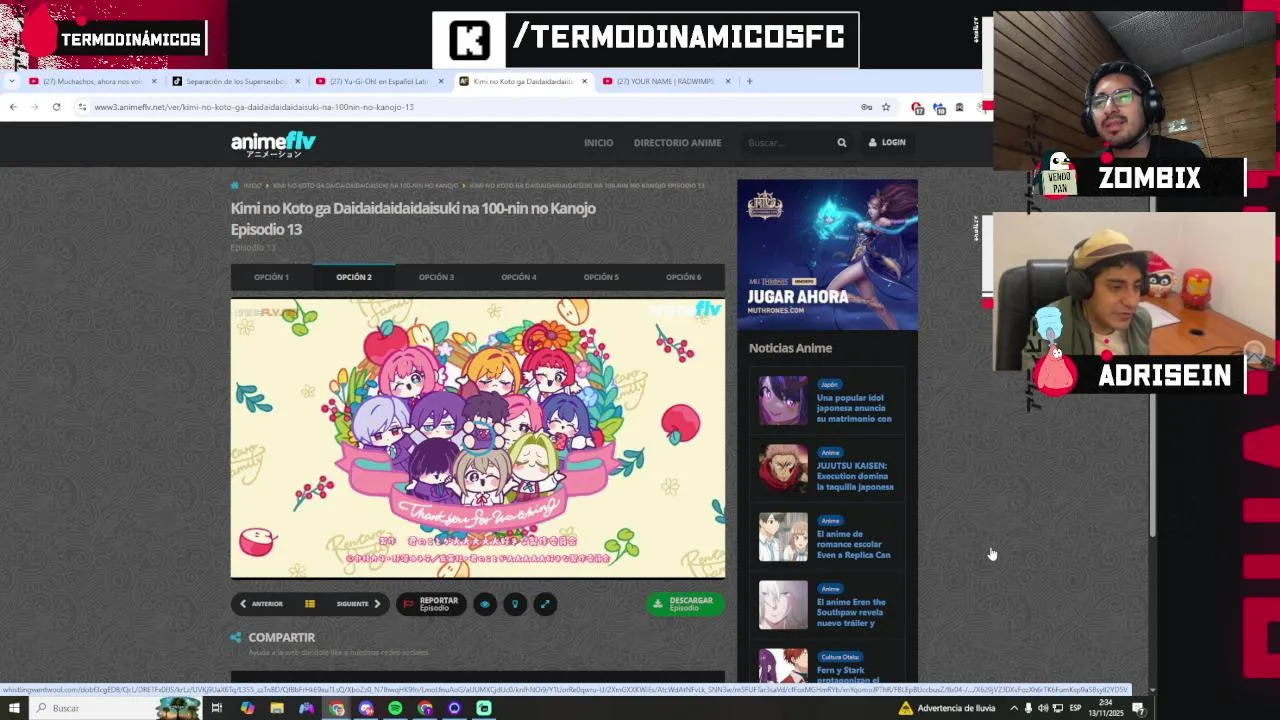Click the magnifier search icon on AnimeFLV

pos(842,143)
